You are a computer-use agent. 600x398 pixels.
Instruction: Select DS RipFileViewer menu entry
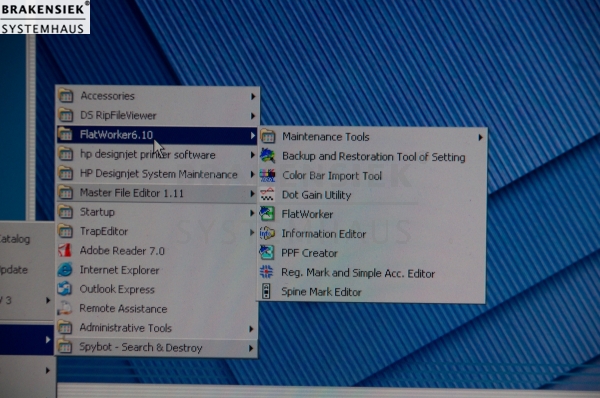[158, 115]
